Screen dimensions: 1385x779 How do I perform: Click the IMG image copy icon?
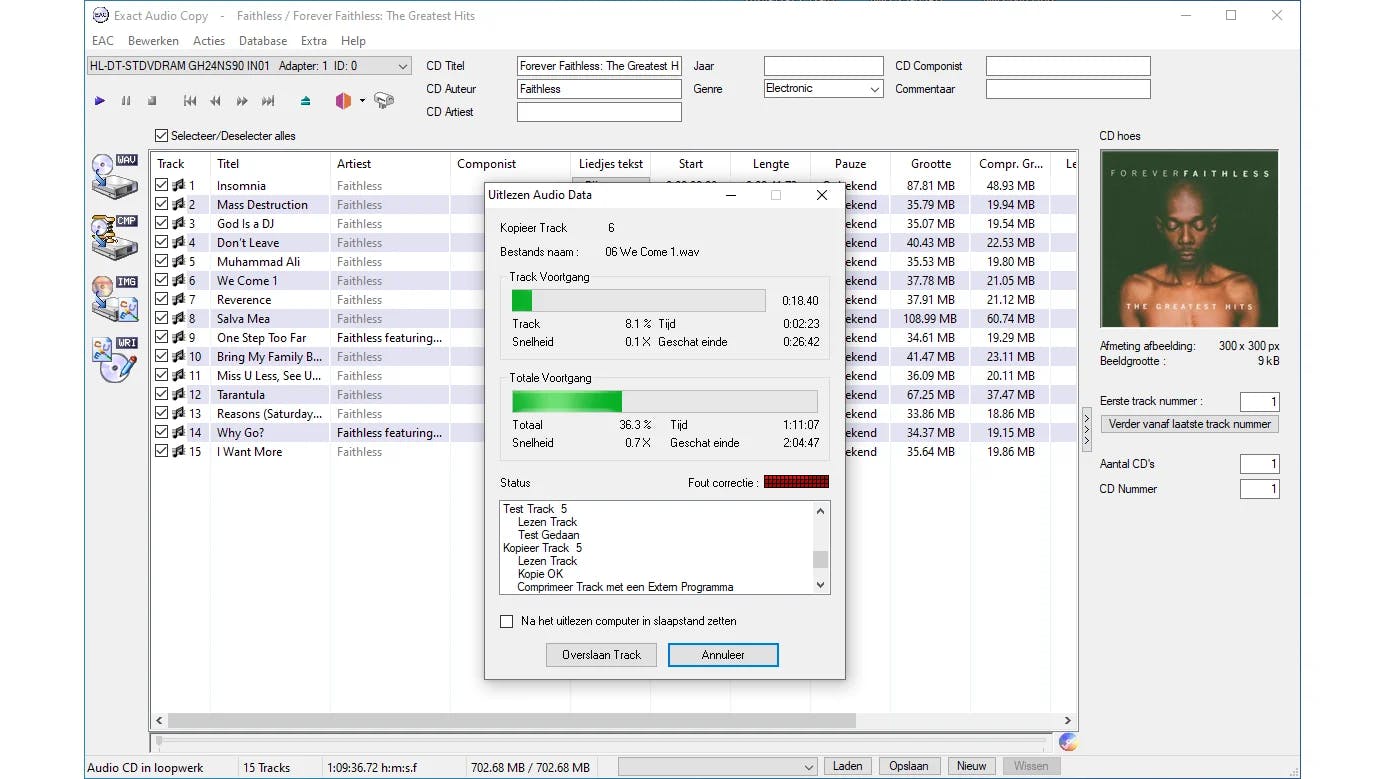tap(115, 299)
